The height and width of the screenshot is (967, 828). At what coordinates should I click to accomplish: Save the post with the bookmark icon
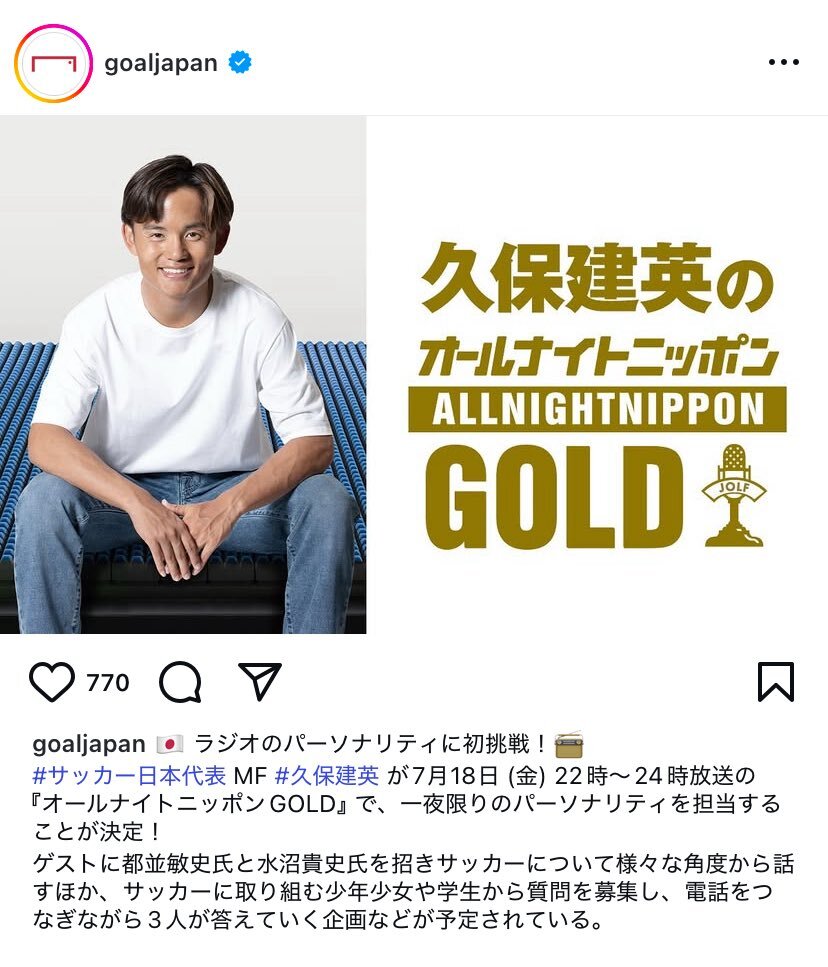(776, 682)
